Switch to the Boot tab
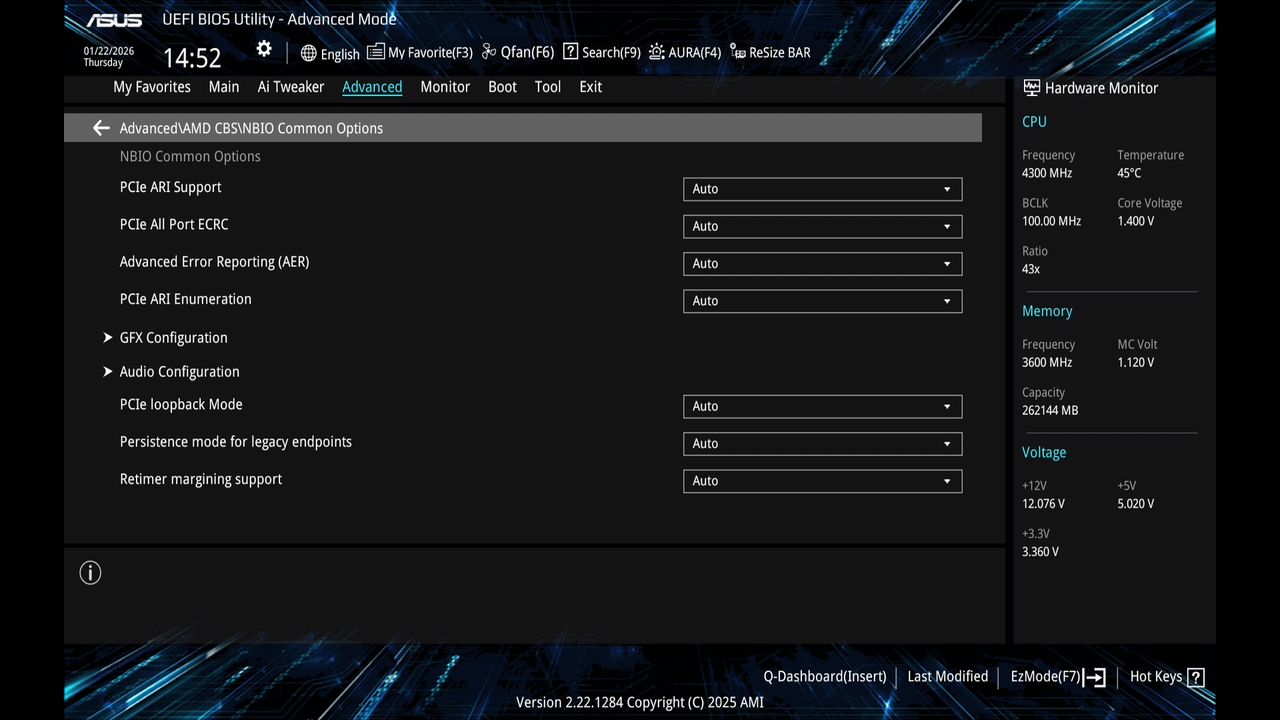This screenshot has height=720, width=1280. tap(502, 87)
